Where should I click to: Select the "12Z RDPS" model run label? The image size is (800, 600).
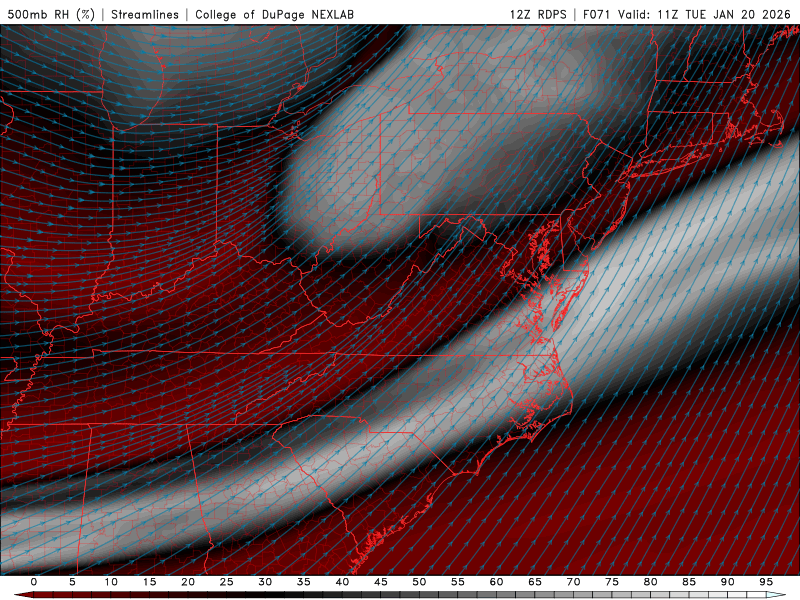click(x=538, y=14)
